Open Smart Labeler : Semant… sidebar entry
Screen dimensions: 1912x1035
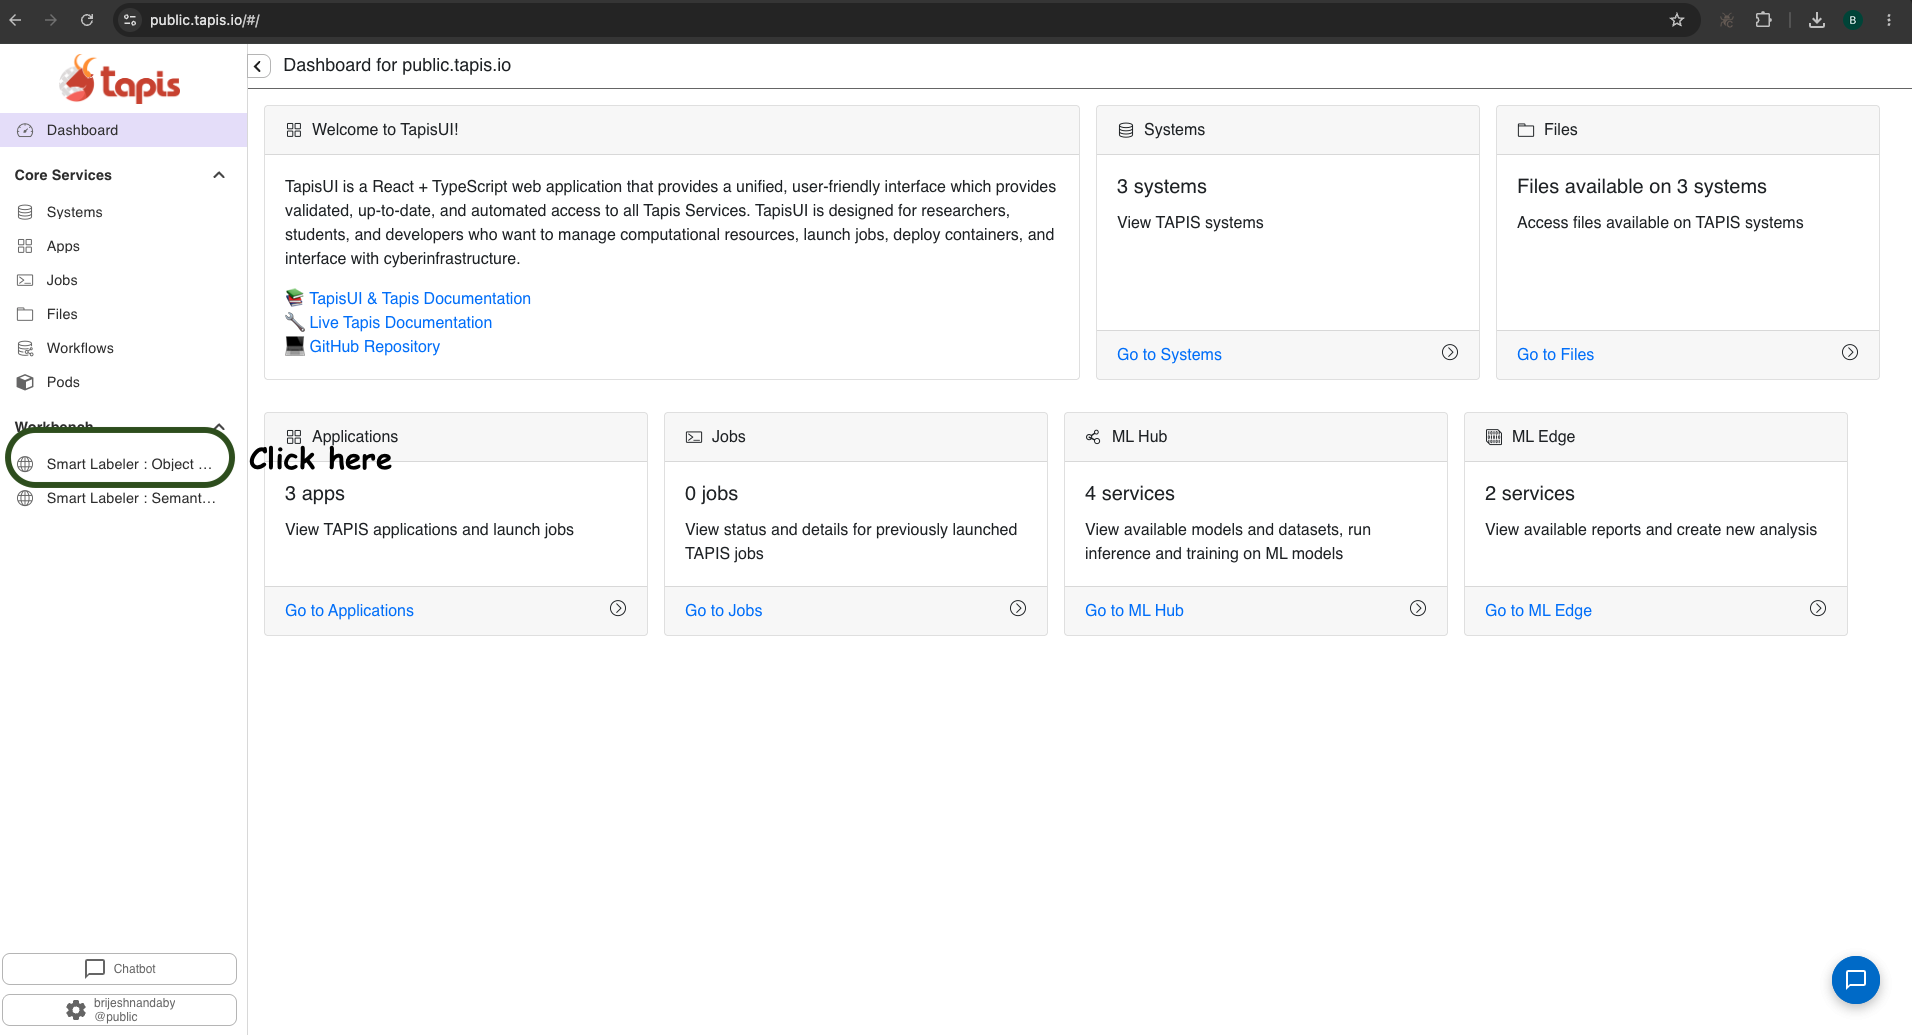[x=123, y=498]
